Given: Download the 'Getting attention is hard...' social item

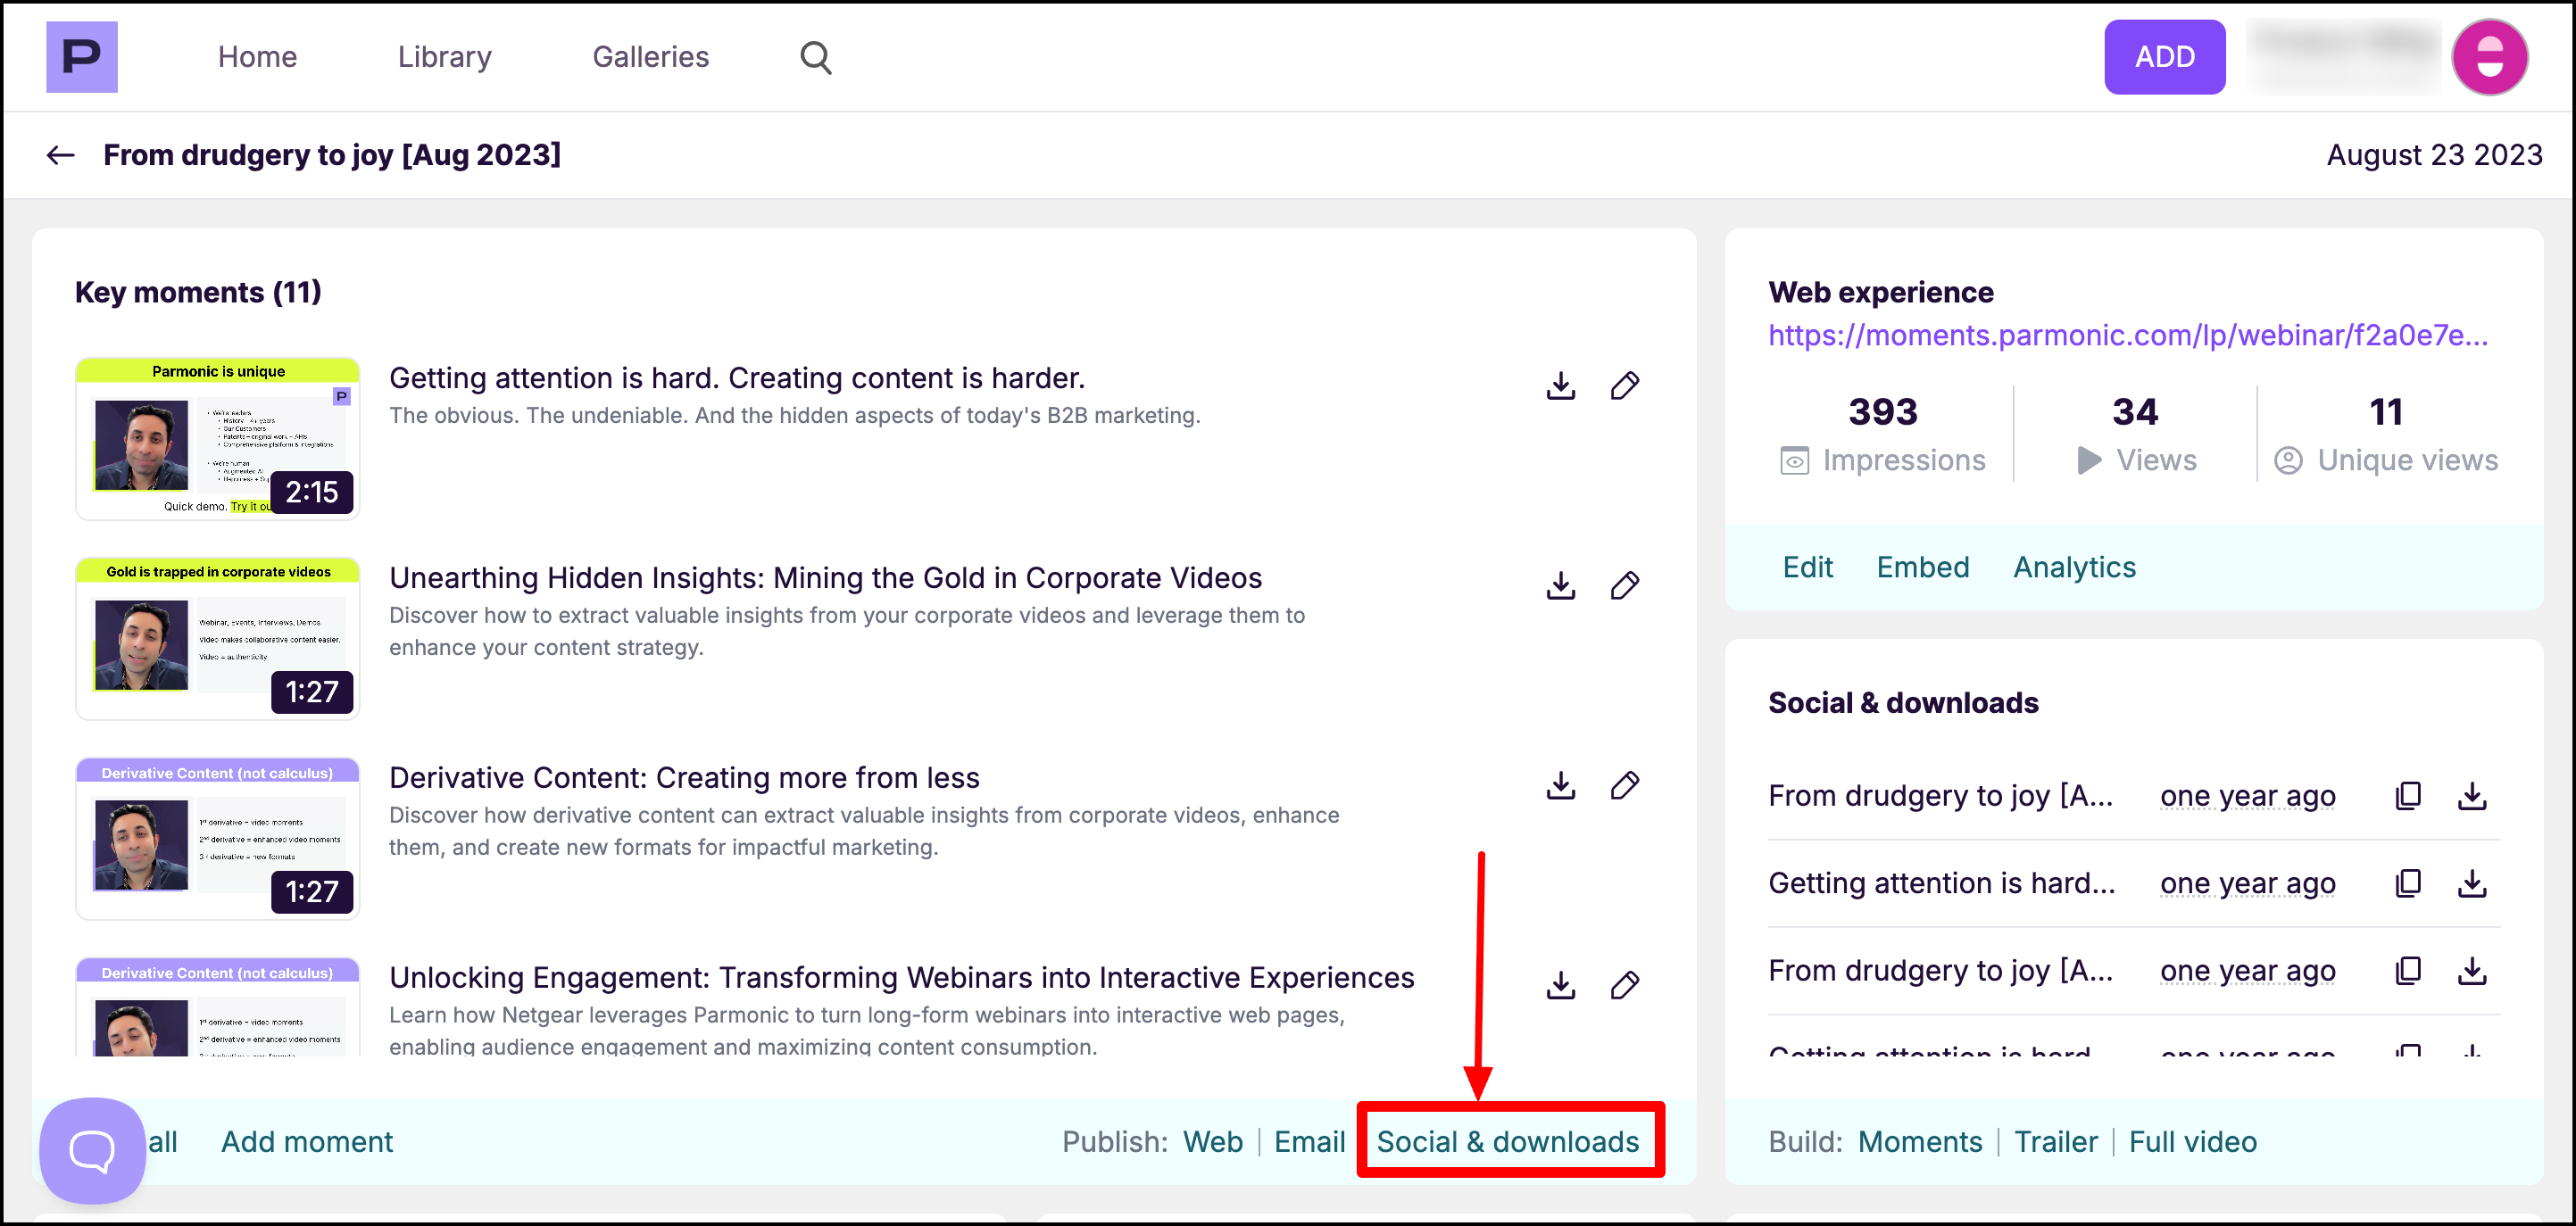Looking at the screenshot, I should 2472,884.
